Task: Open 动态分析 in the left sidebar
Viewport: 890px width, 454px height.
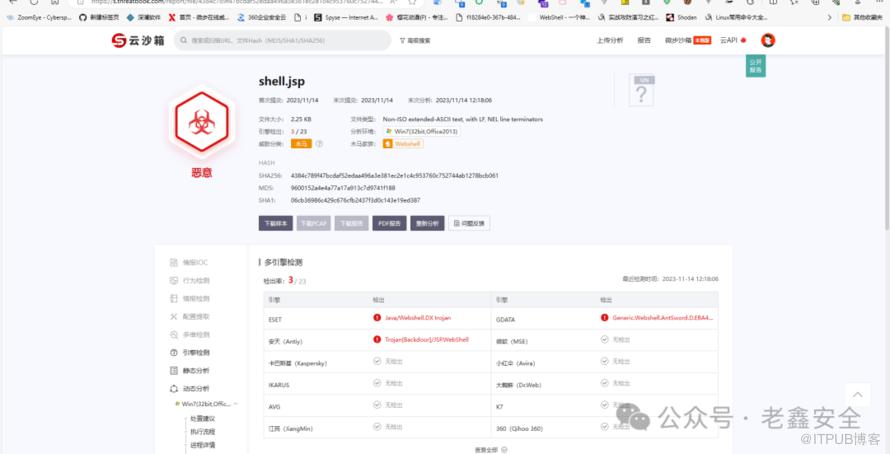Action: [195, 388]
